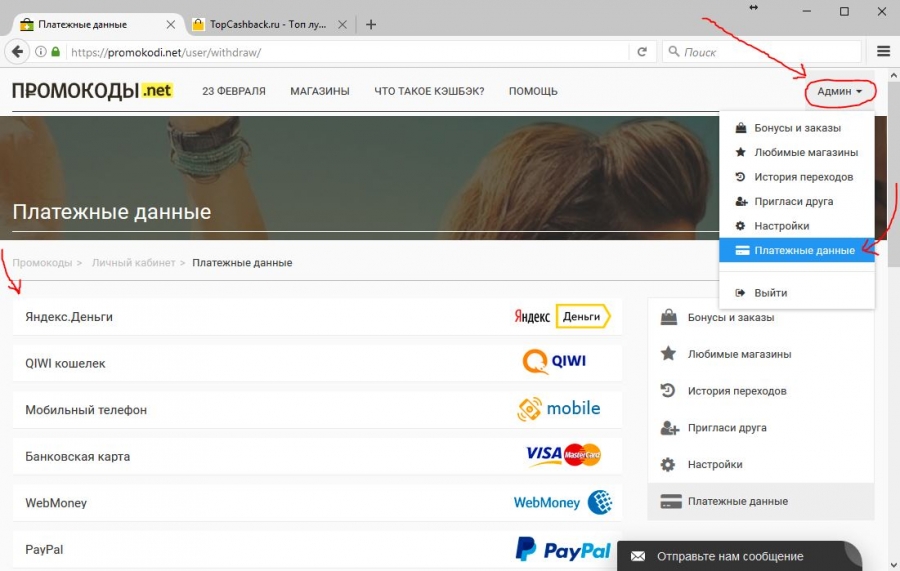Choose Любимые магазины in dropdown menu
The width and height of the screenshot is (900, 571).
click(x=797, y=153)
